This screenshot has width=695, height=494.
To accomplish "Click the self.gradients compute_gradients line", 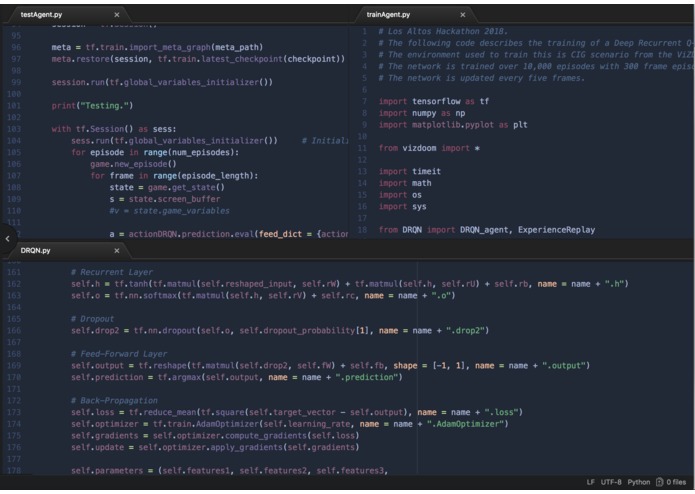I will 215,436.
